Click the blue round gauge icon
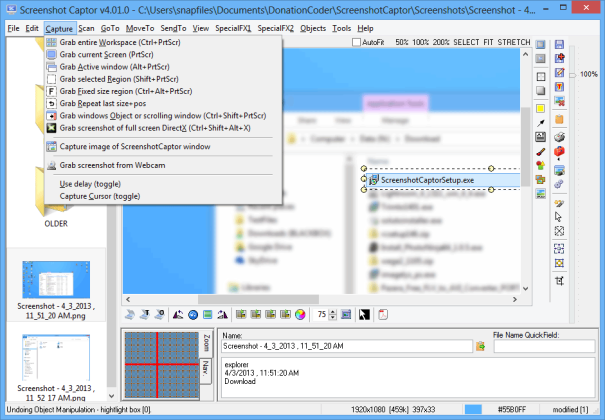 193,315
